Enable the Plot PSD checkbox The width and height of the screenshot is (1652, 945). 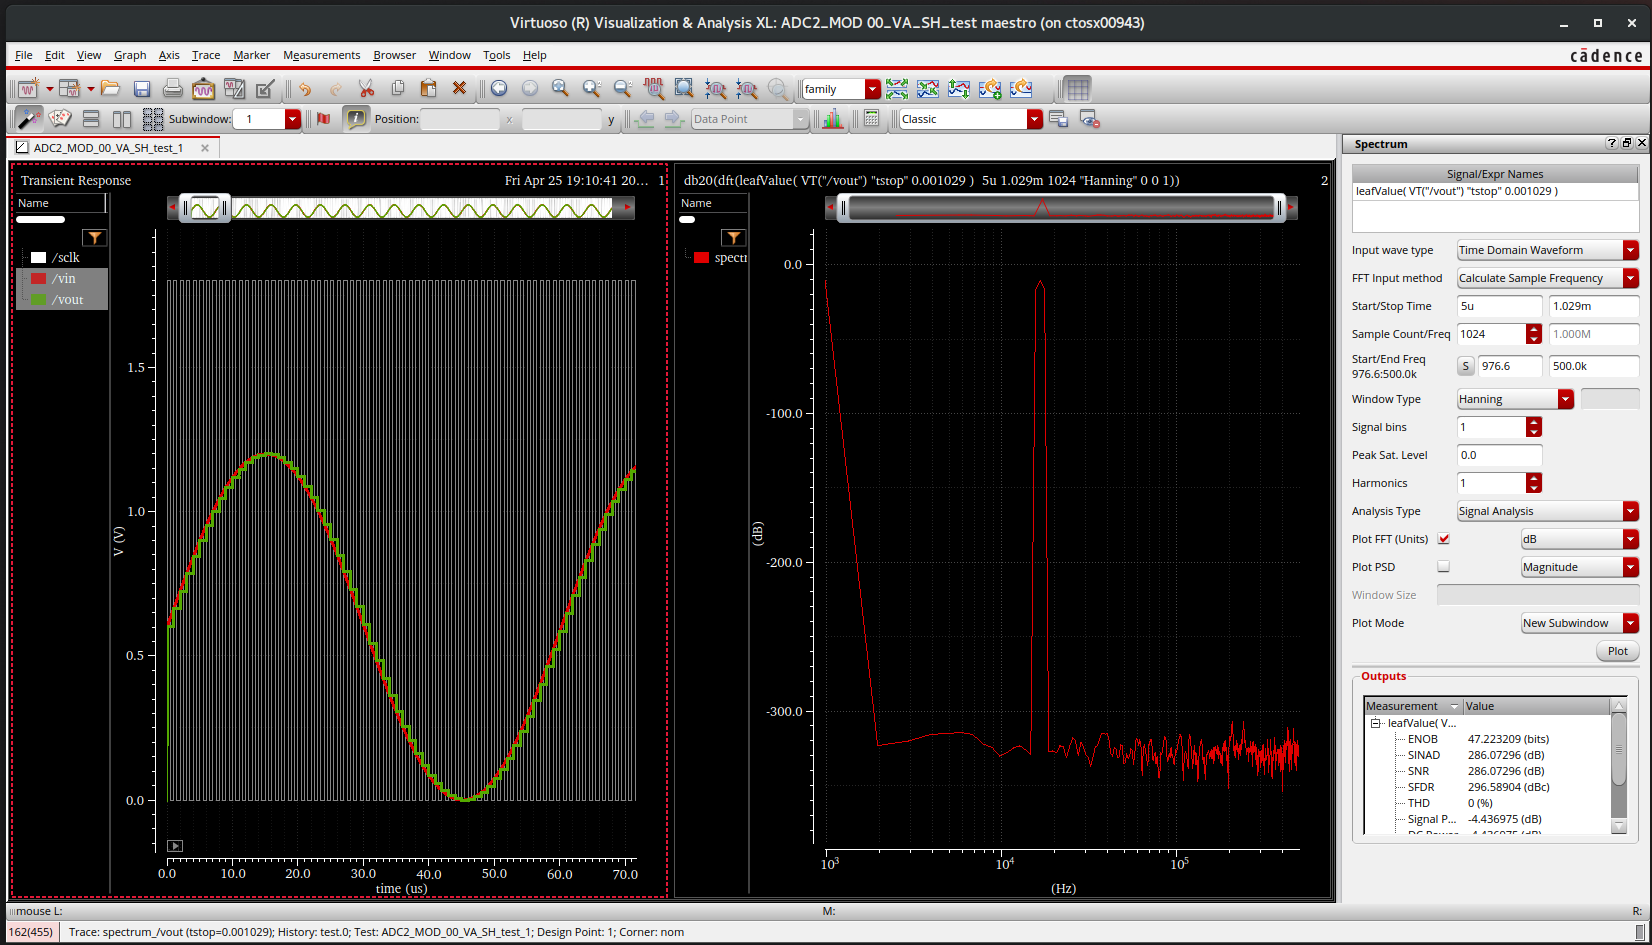click(x=1443, y=567)
